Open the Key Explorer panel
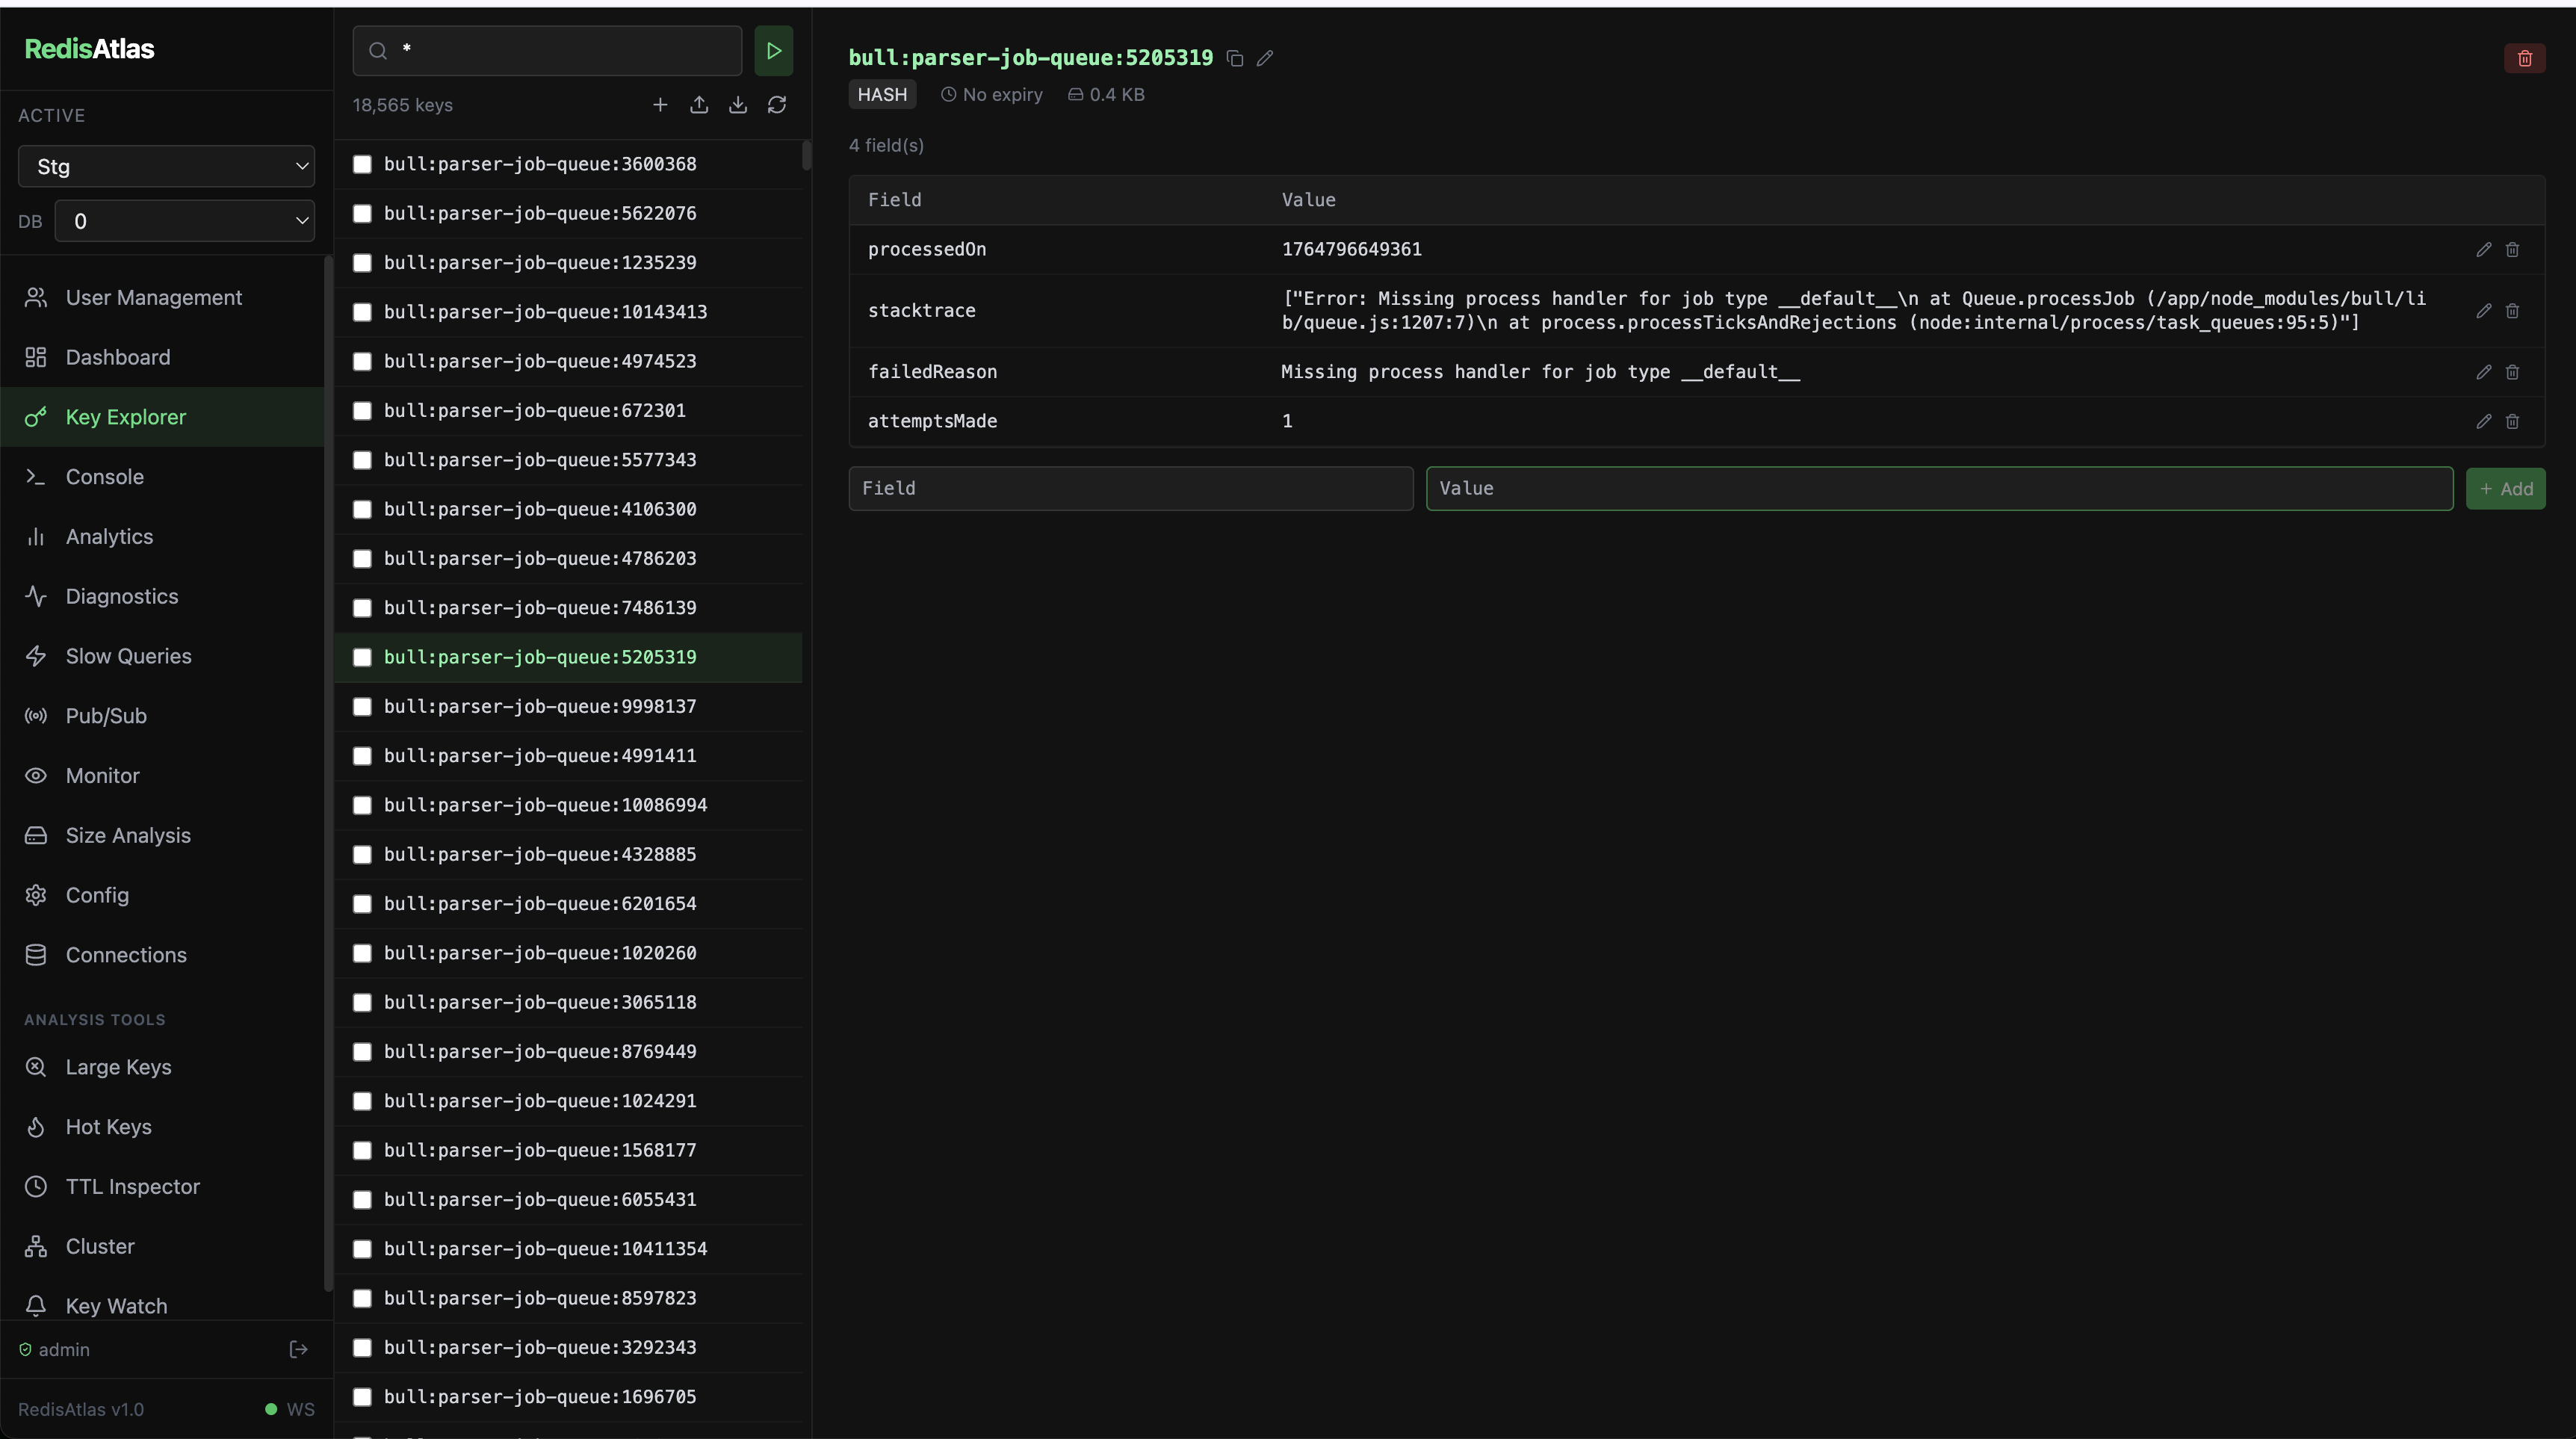The width and height of the screenshot is (2576, 1439). tap(126, 416)
